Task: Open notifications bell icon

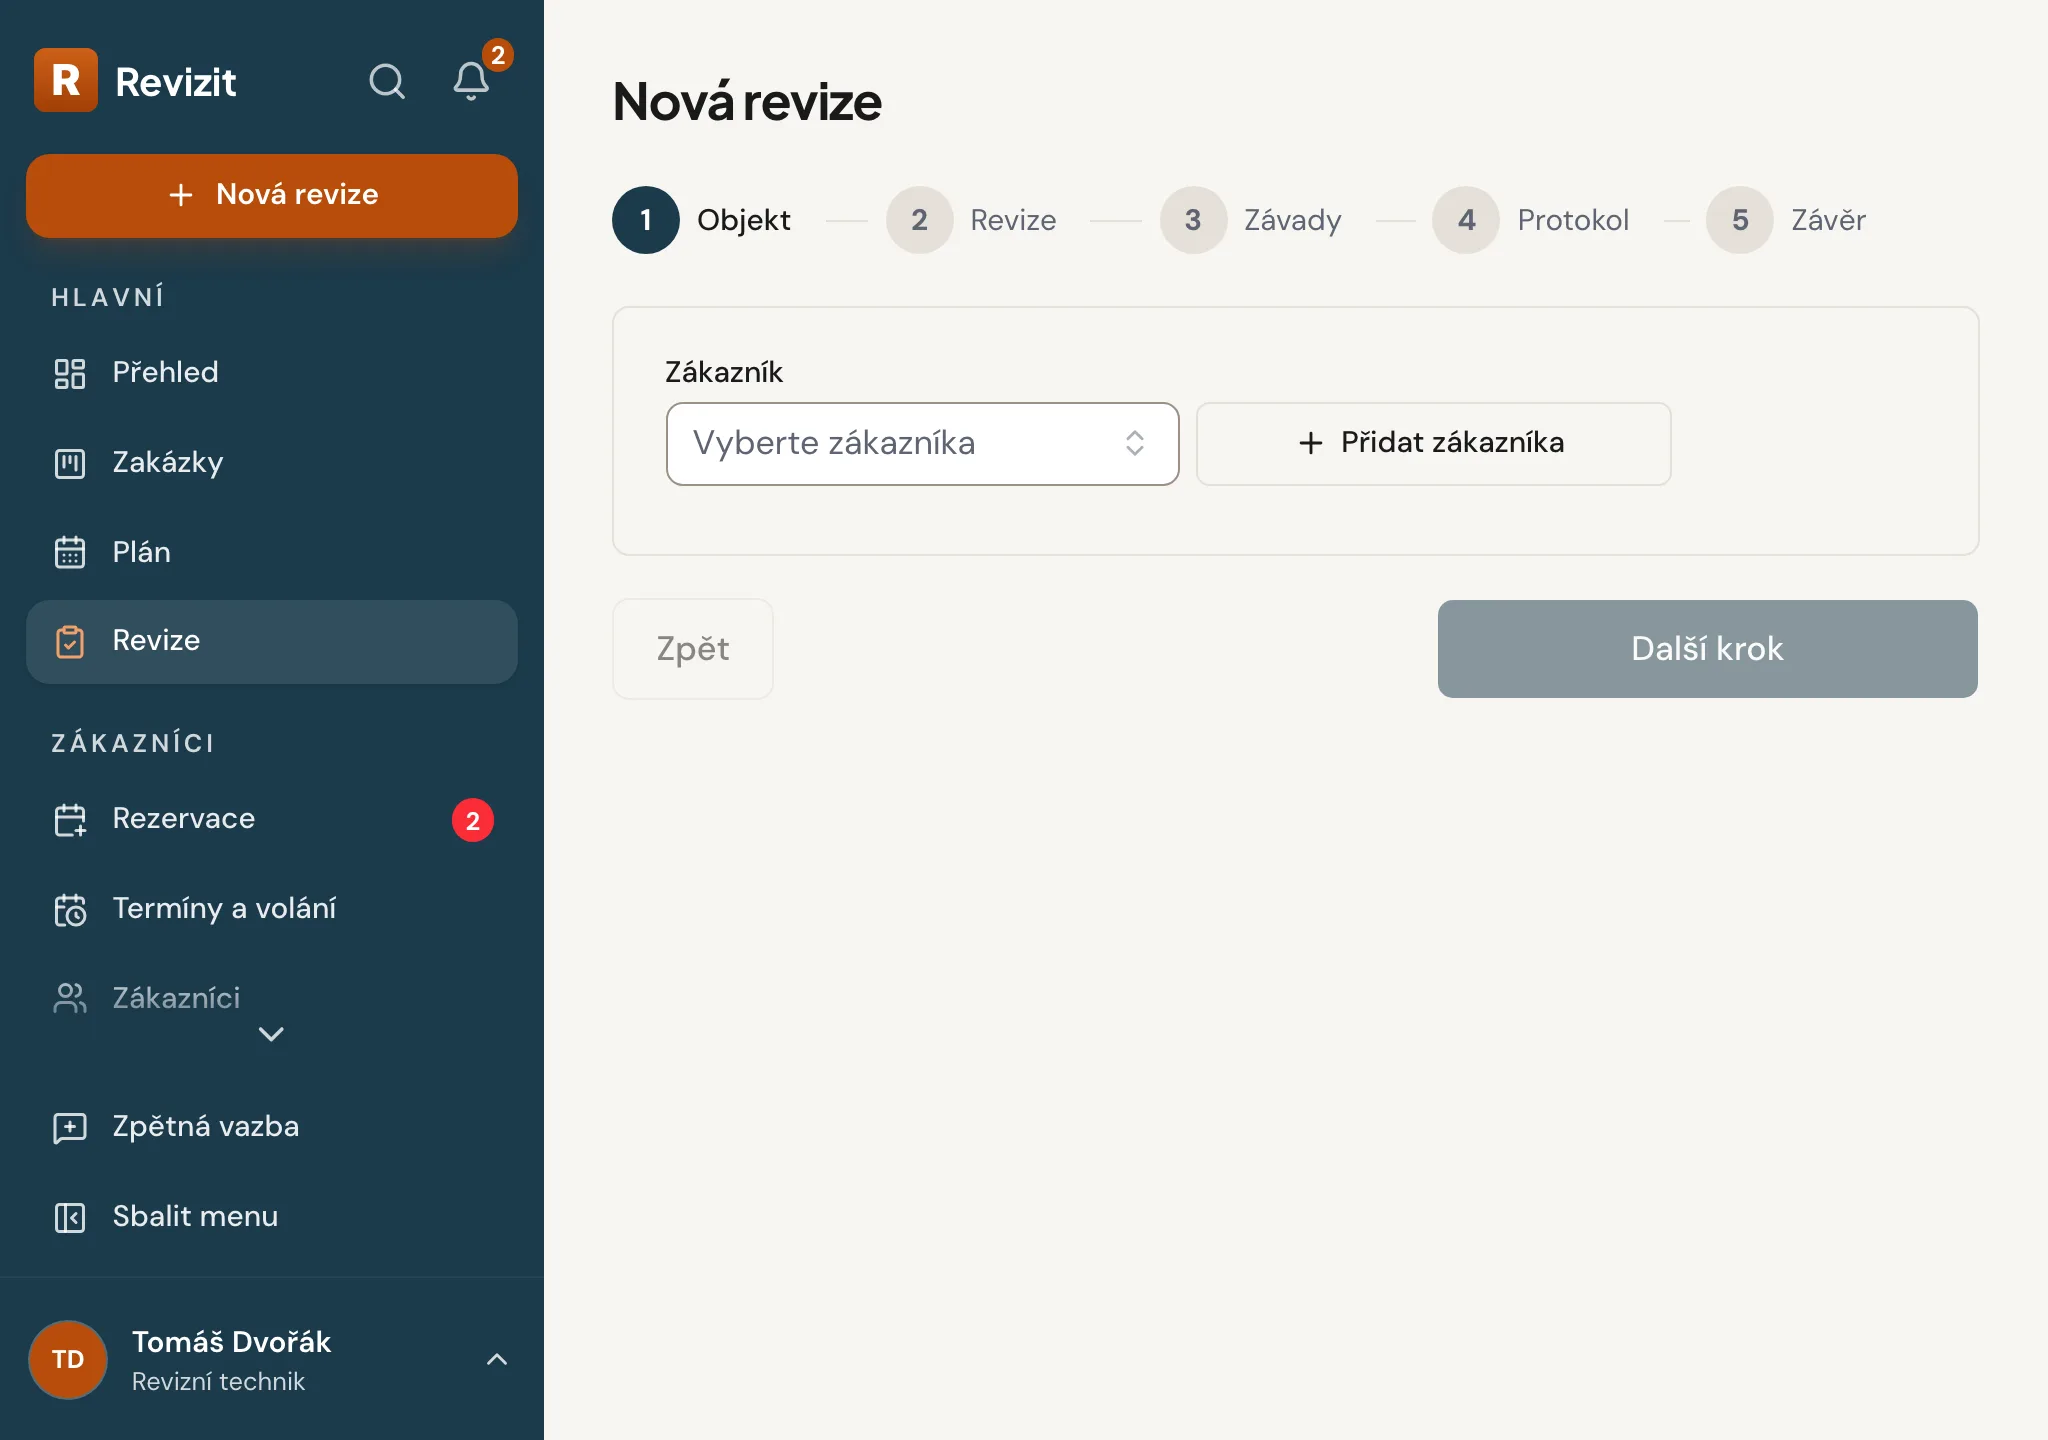Action: pyautogui.click(x=471, y=81)
